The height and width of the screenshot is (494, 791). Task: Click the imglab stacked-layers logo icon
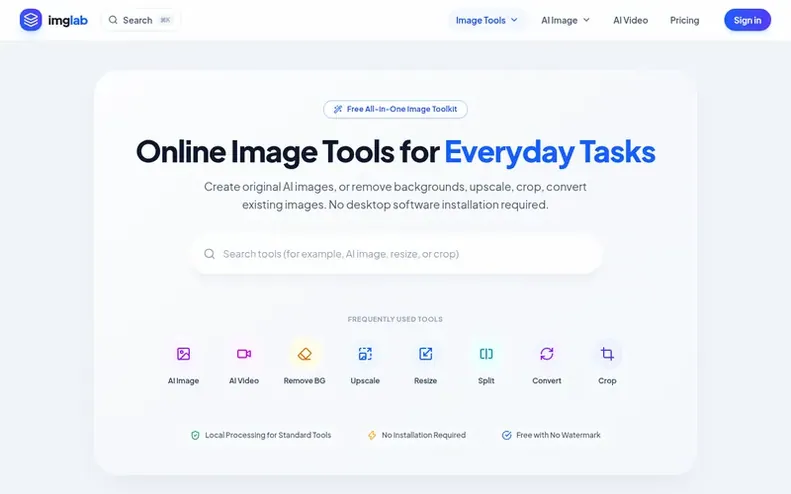pos(31,20)
